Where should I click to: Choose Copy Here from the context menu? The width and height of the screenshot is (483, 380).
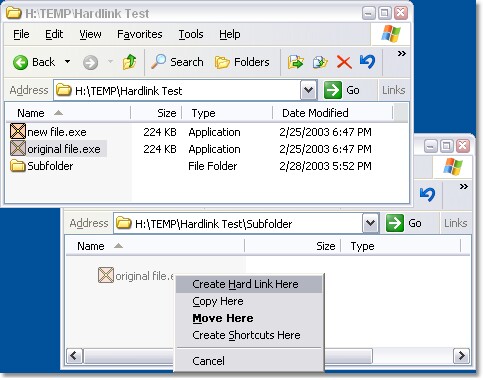tap(249, 301)
